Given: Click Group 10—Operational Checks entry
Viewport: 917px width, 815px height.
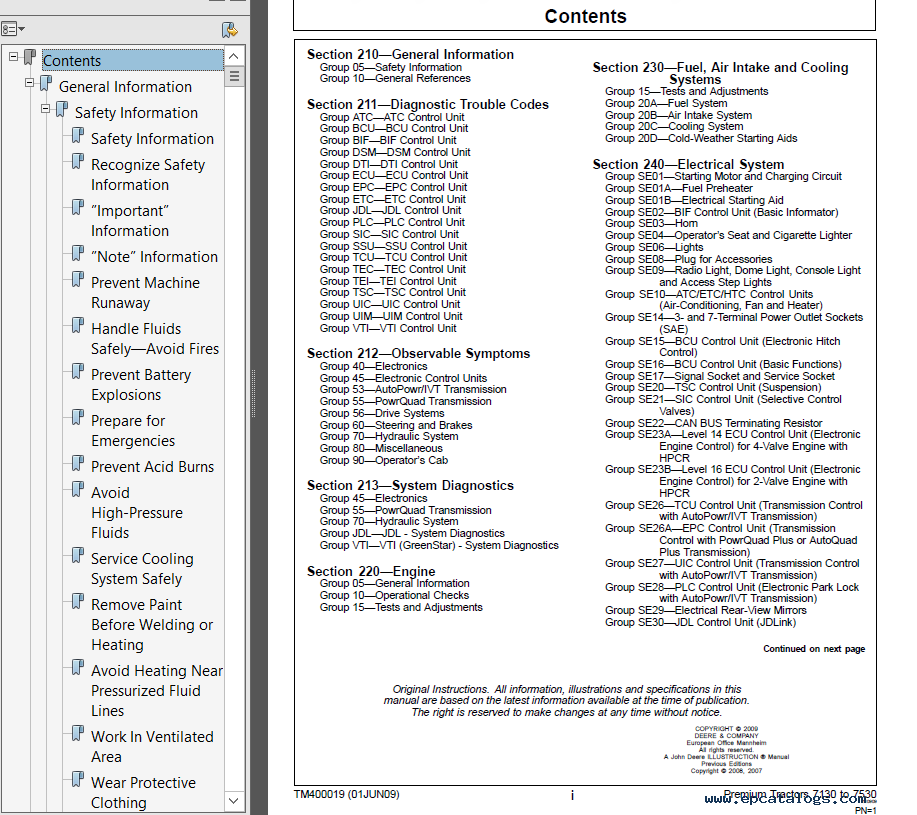Looking at the screenshot, I should [x=394, y=595].
